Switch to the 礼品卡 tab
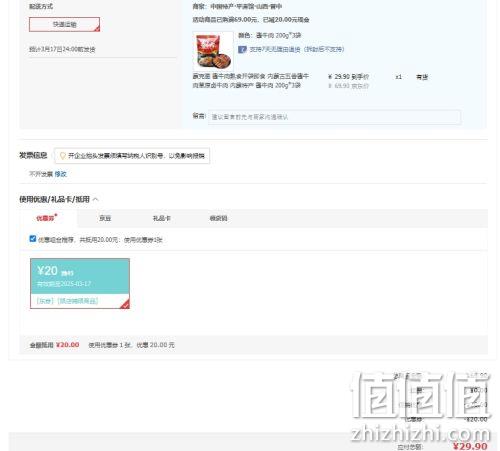The image size is (500, 451). click(162, 218)
